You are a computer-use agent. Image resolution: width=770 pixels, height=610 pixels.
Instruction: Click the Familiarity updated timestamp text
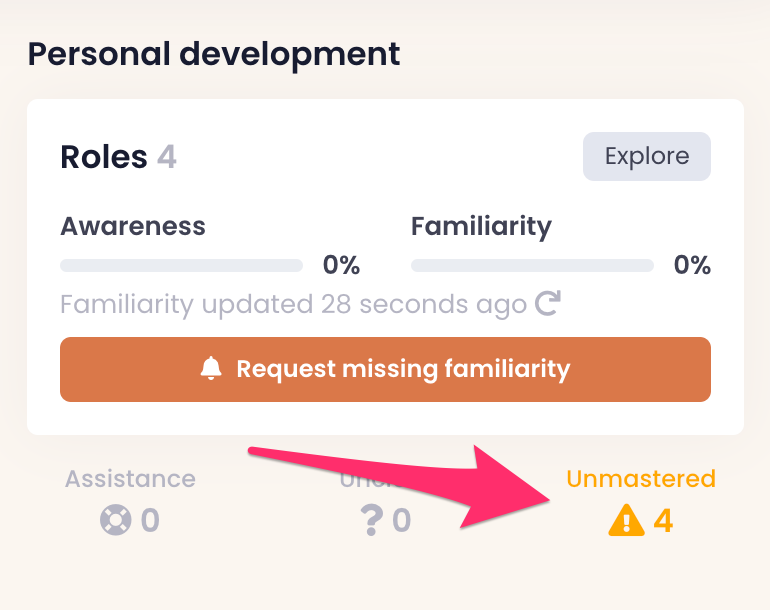tap(293, 304)
